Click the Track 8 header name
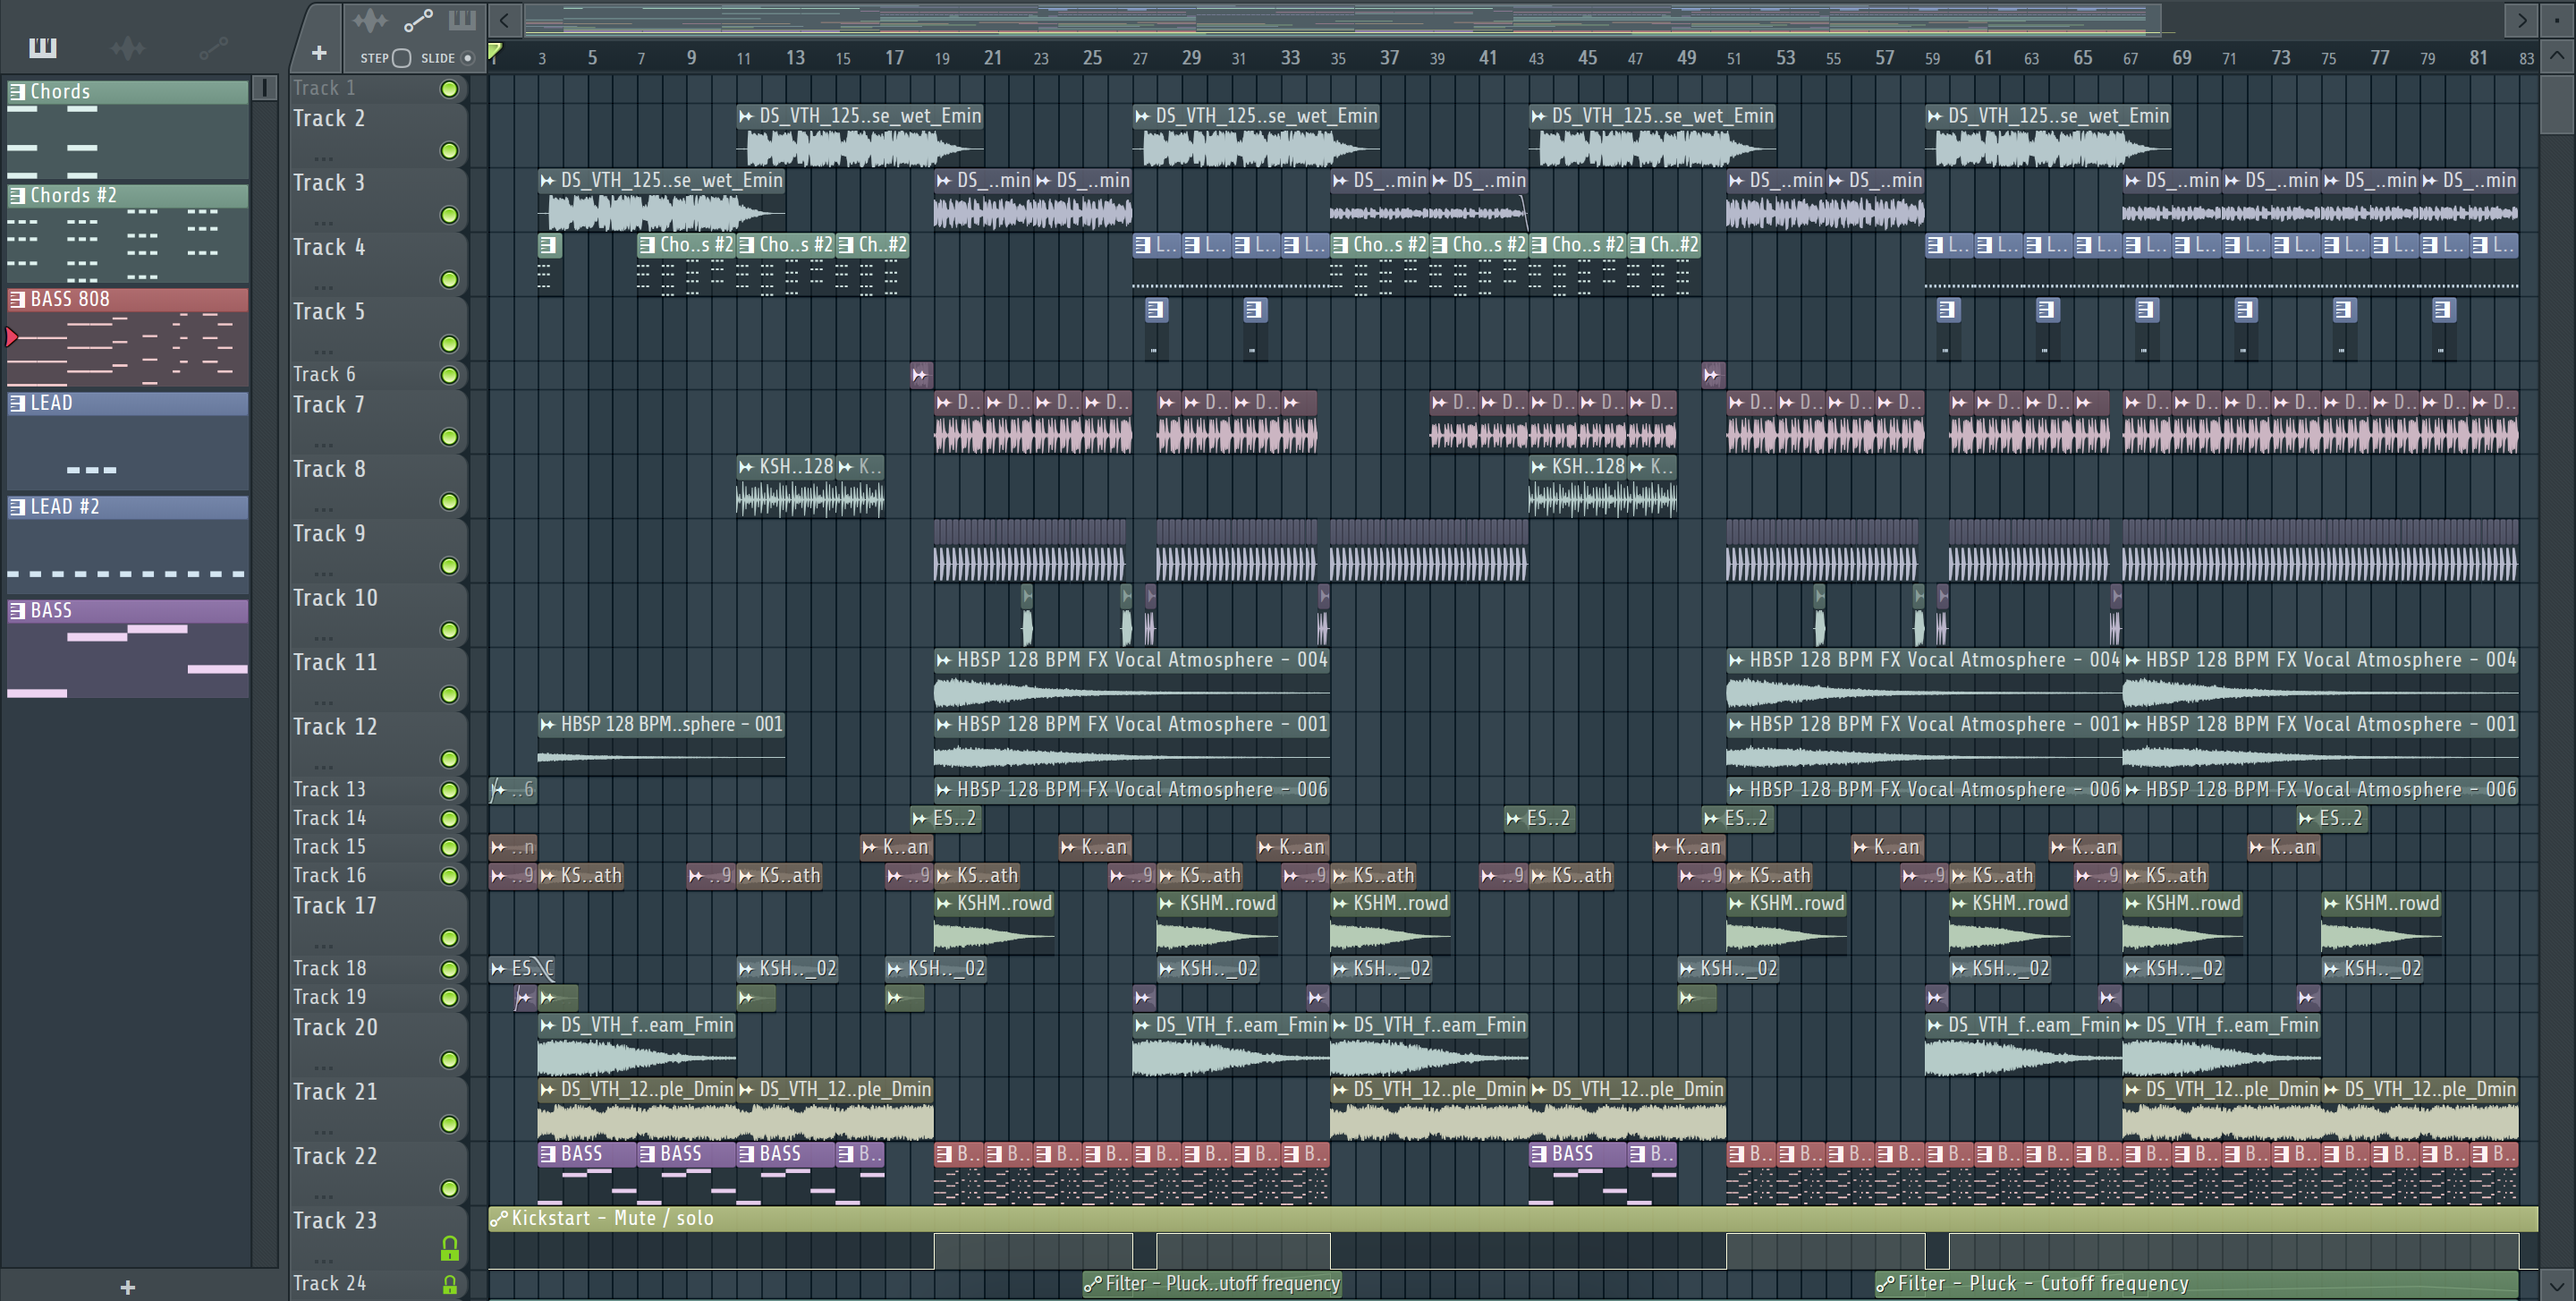This screenshot has height=1301, width=2576. pos(329,469)
